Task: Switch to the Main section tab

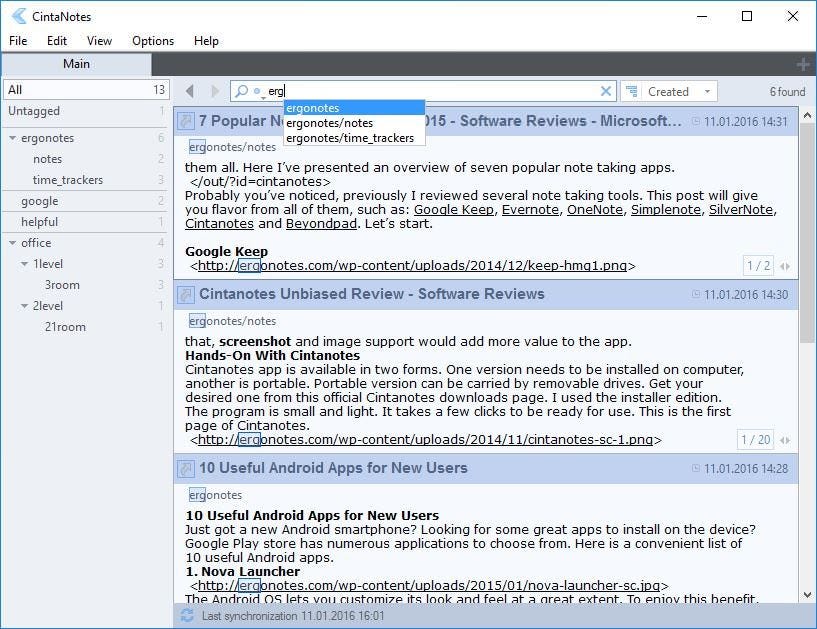Action: [76, 64]
